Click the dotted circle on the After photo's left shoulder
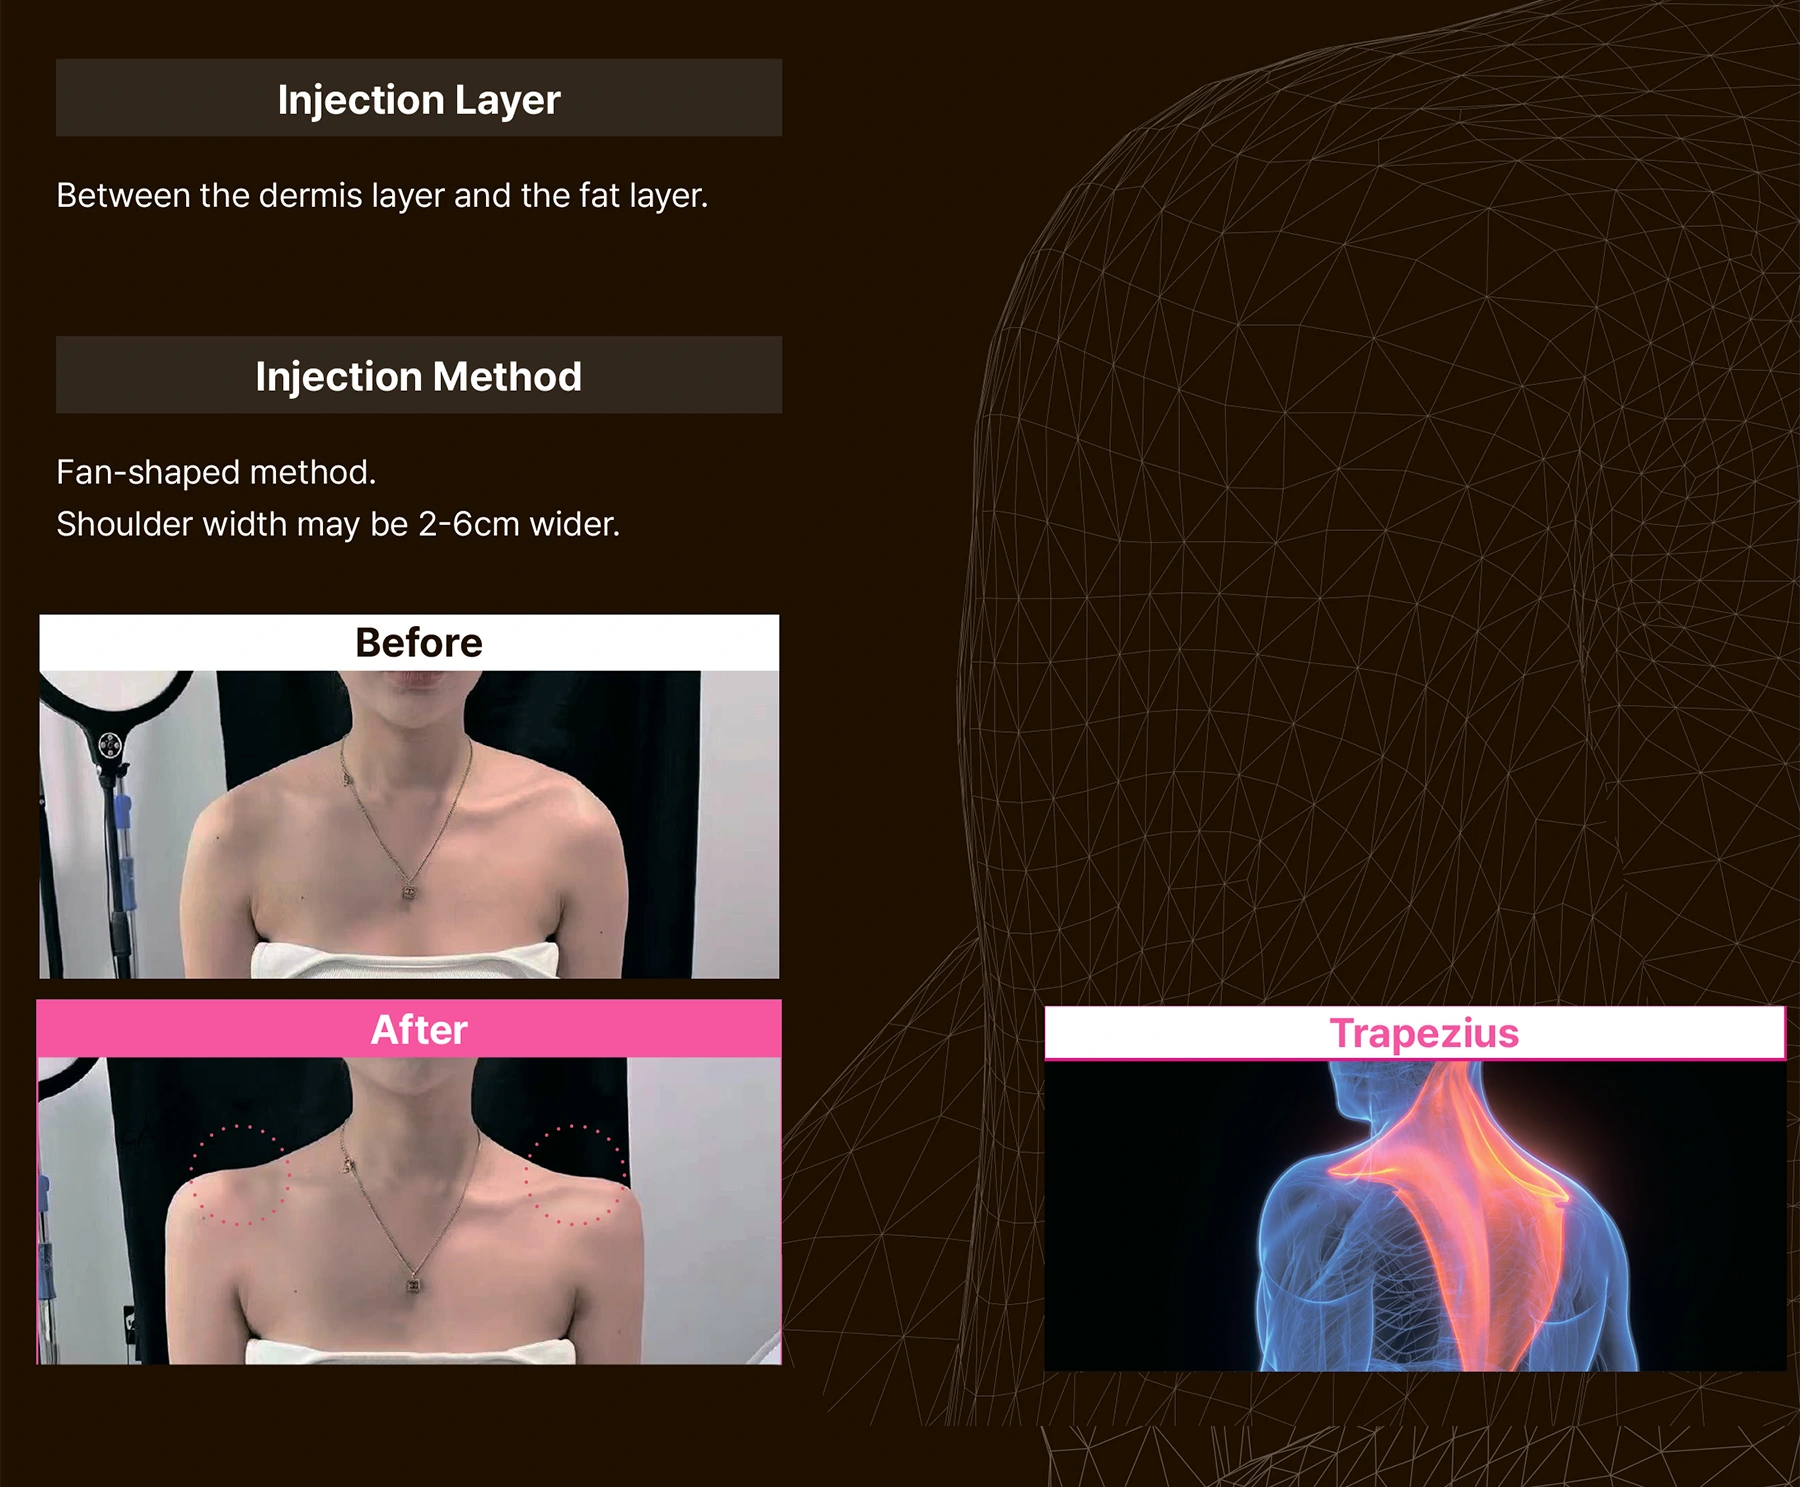This screenshot has height=1487, width=1800. tap(239, 1175)
